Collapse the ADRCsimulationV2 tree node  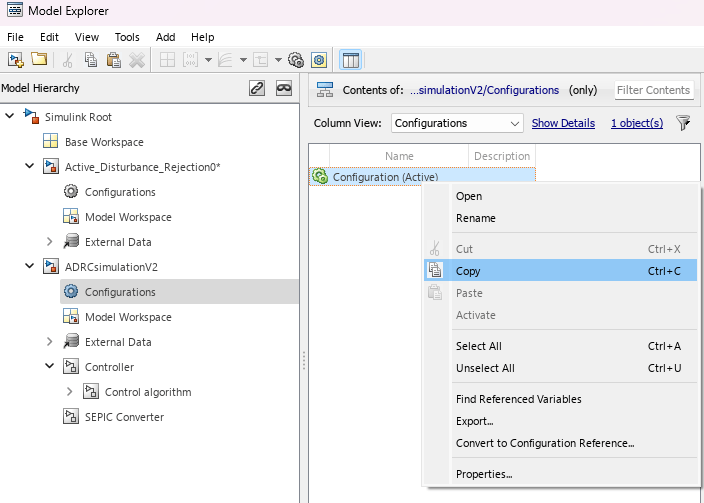point(30,267)
